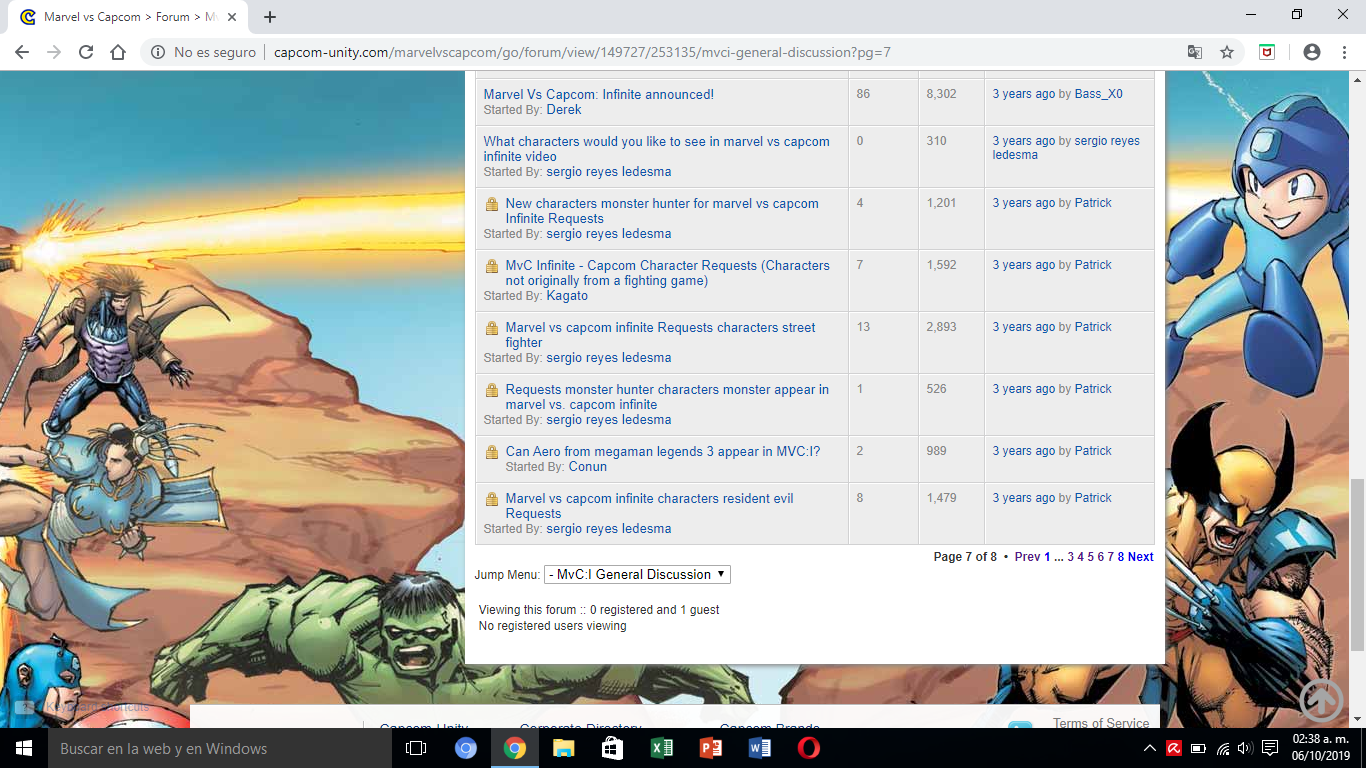Open the battery status tray icon

click(x=1198, y=748)
